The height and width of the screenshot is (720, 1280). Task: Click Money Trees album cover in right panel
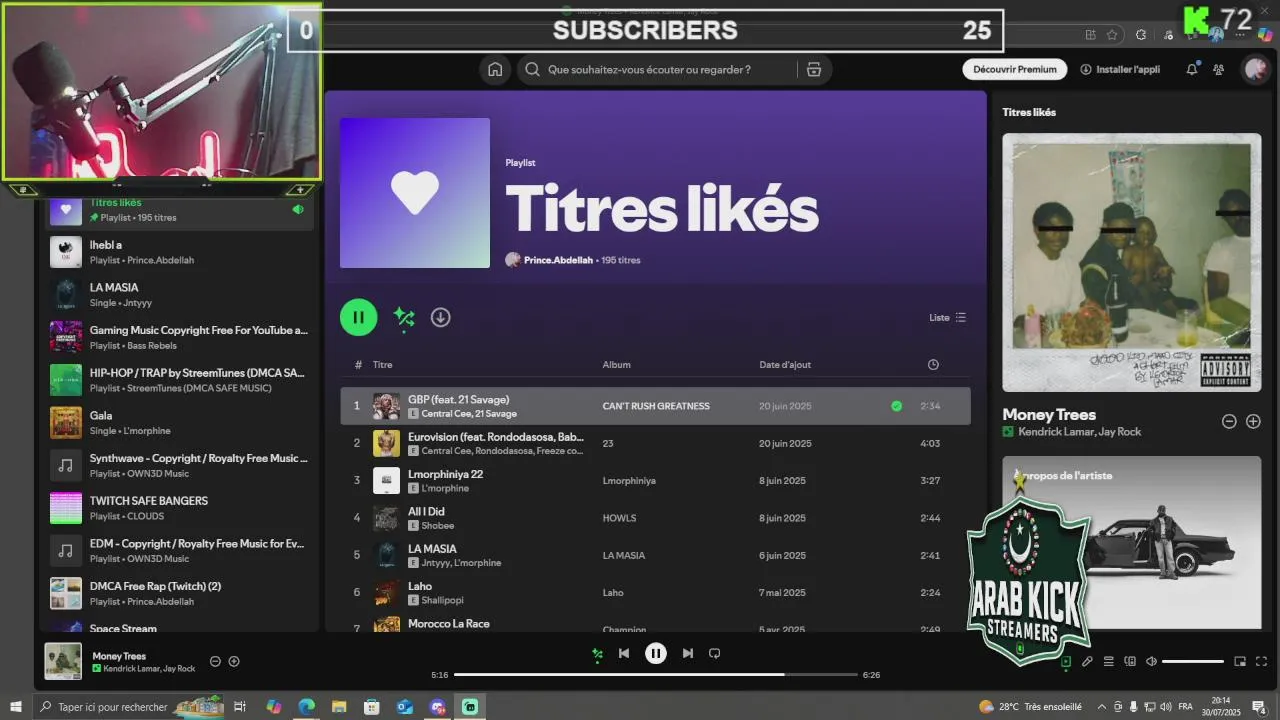point(1132,262)
